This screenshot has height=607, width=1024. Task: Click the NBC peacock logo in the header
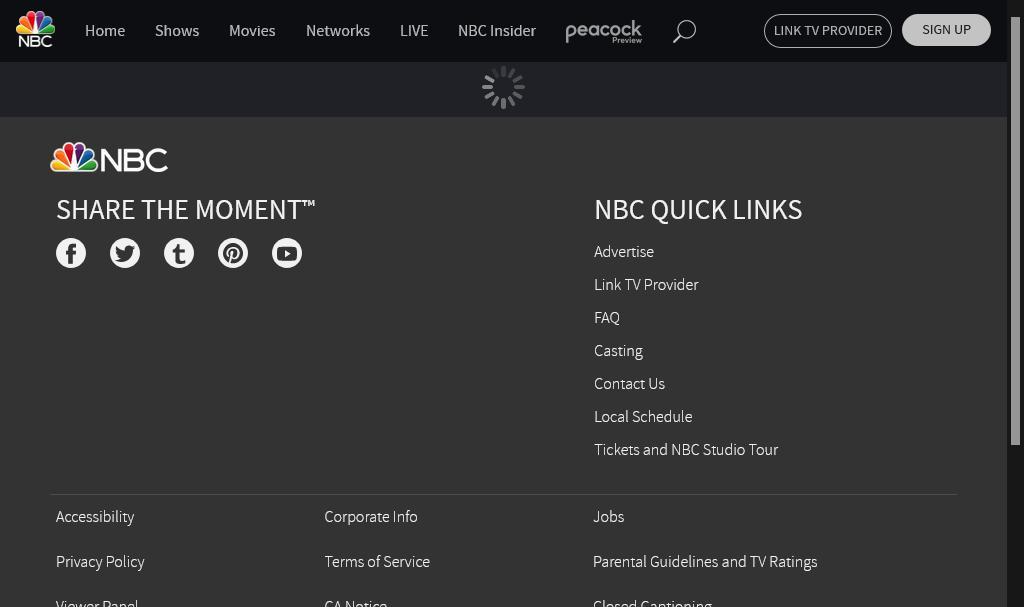click(35, 29)
